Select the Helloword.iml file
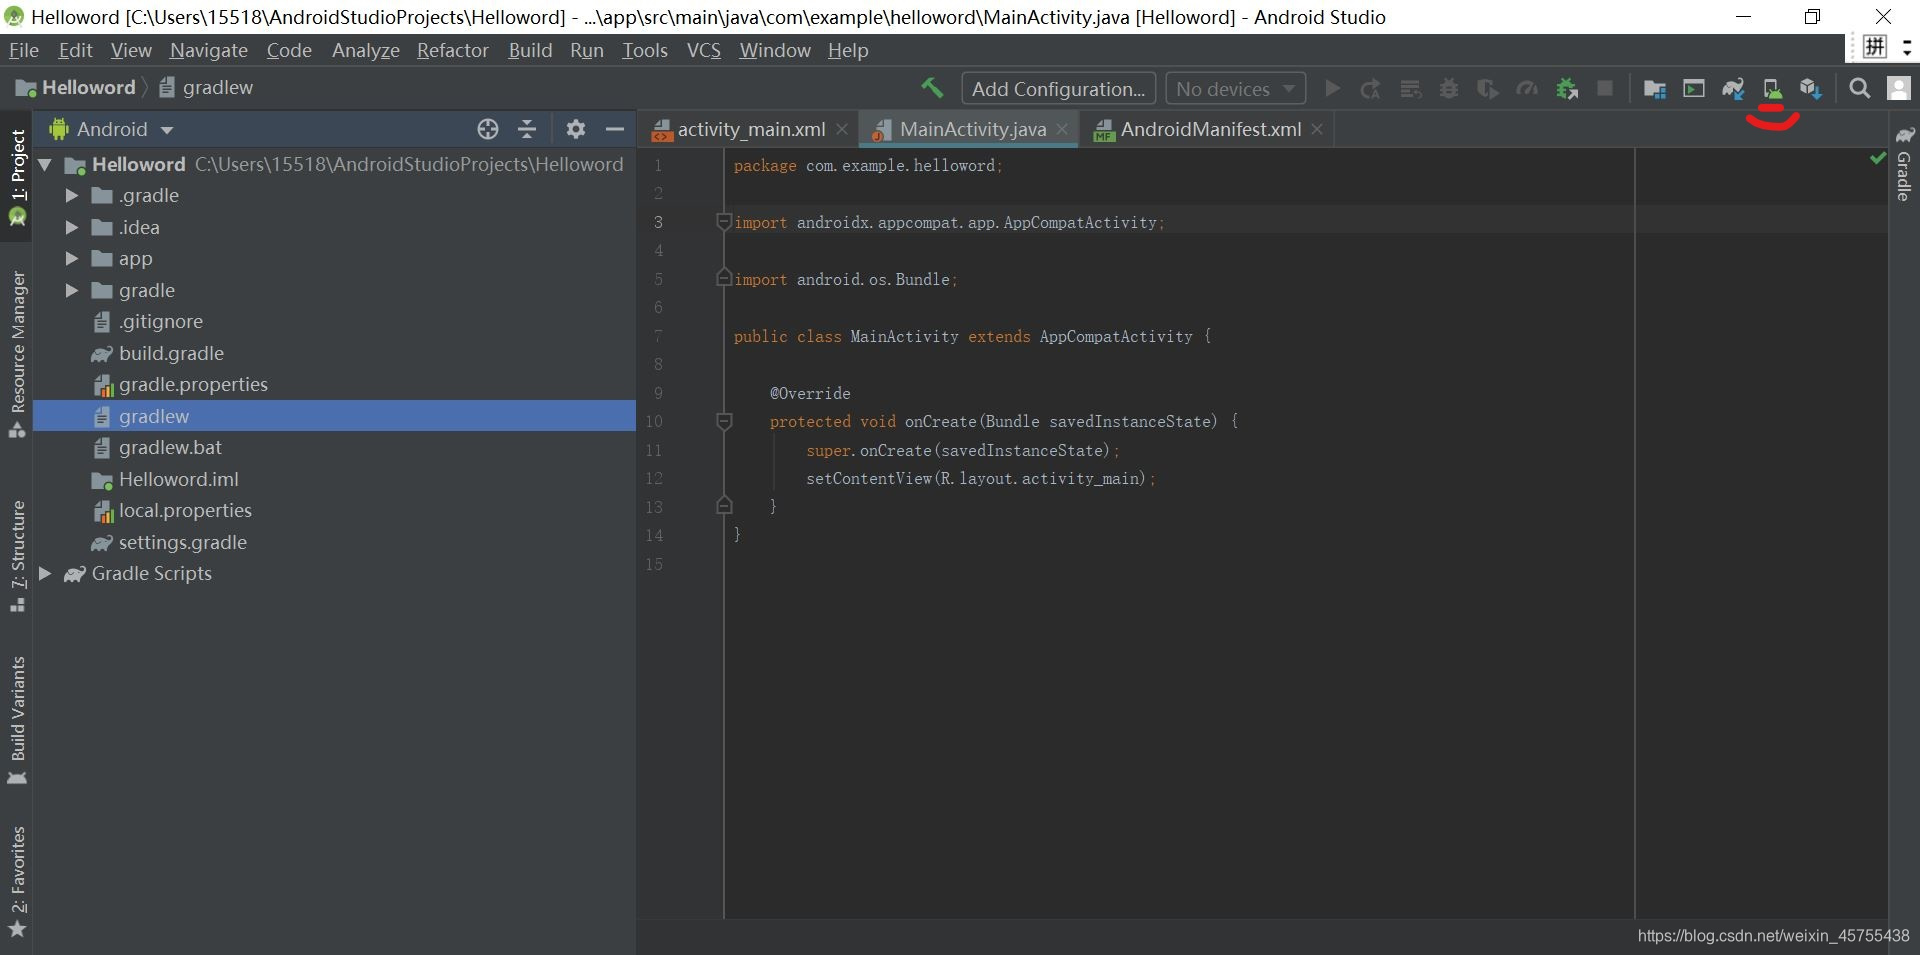 [178, 479]
